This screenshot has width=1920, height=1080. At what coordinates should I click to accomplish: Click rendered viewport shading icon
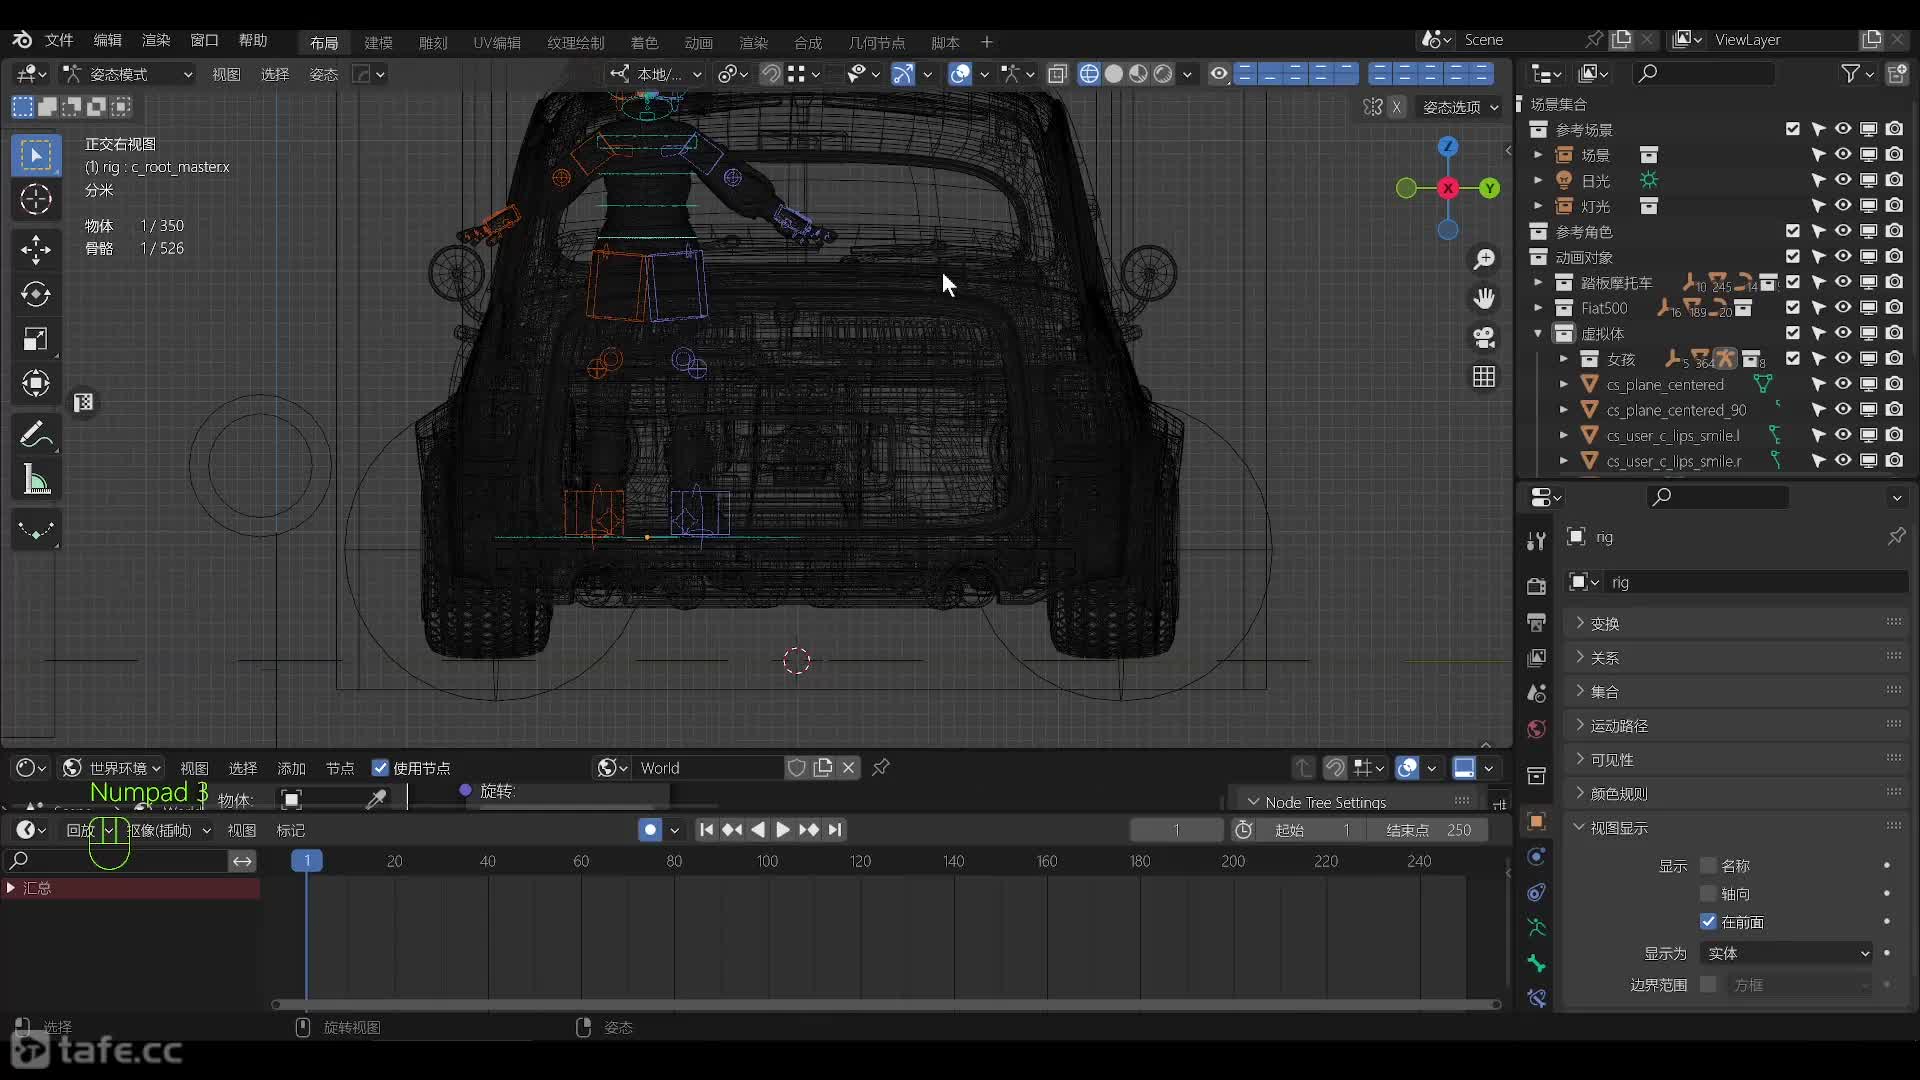(x=1163, y=74)
